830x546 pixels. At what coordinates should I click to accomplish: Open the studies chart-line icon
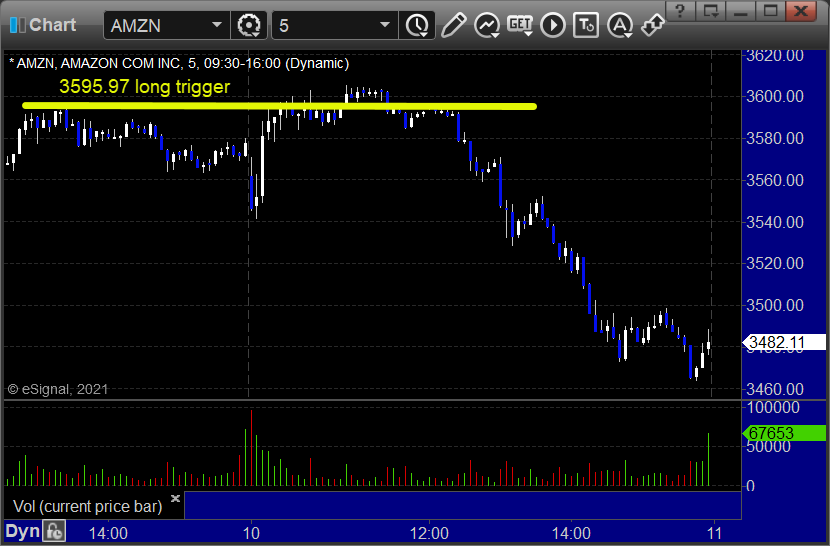click(487, 25)
